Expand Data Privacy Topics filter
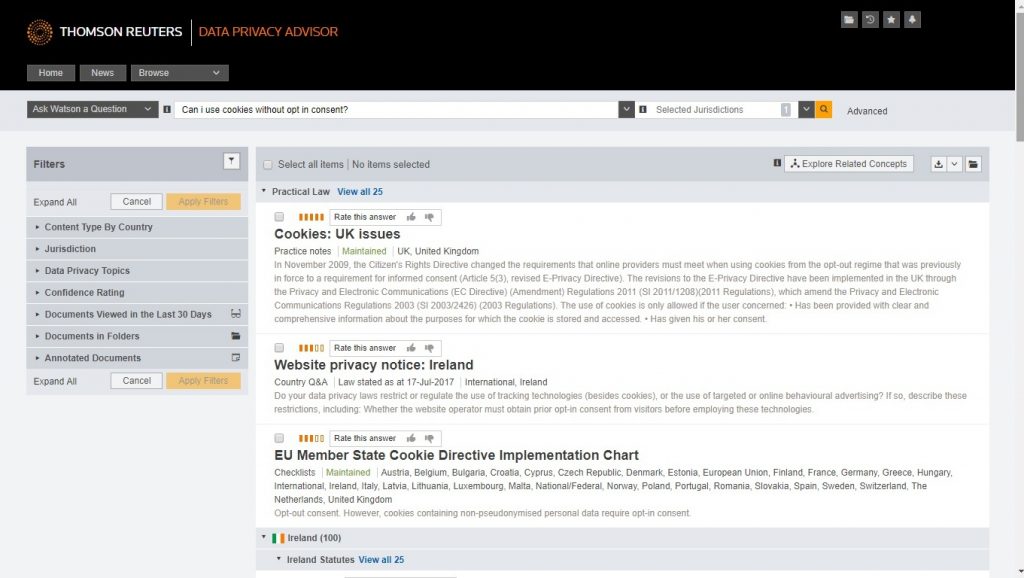This screenshot has height=578, width=1024. click(x=137, y=270)
